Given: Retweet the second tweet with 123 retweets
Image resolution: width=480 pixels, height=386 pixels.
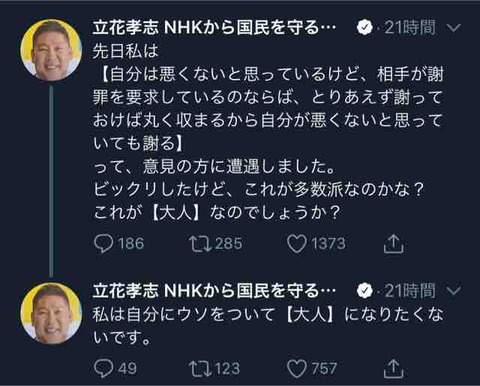Looking at the screenshot, I should [200, 368].
